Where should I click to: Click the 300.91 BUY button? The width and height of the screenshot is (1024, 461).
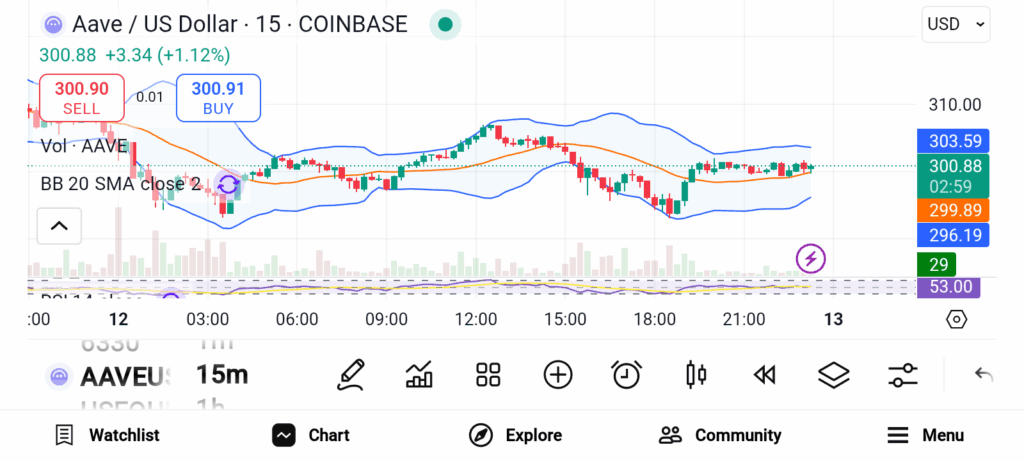[x=218, y=97]
